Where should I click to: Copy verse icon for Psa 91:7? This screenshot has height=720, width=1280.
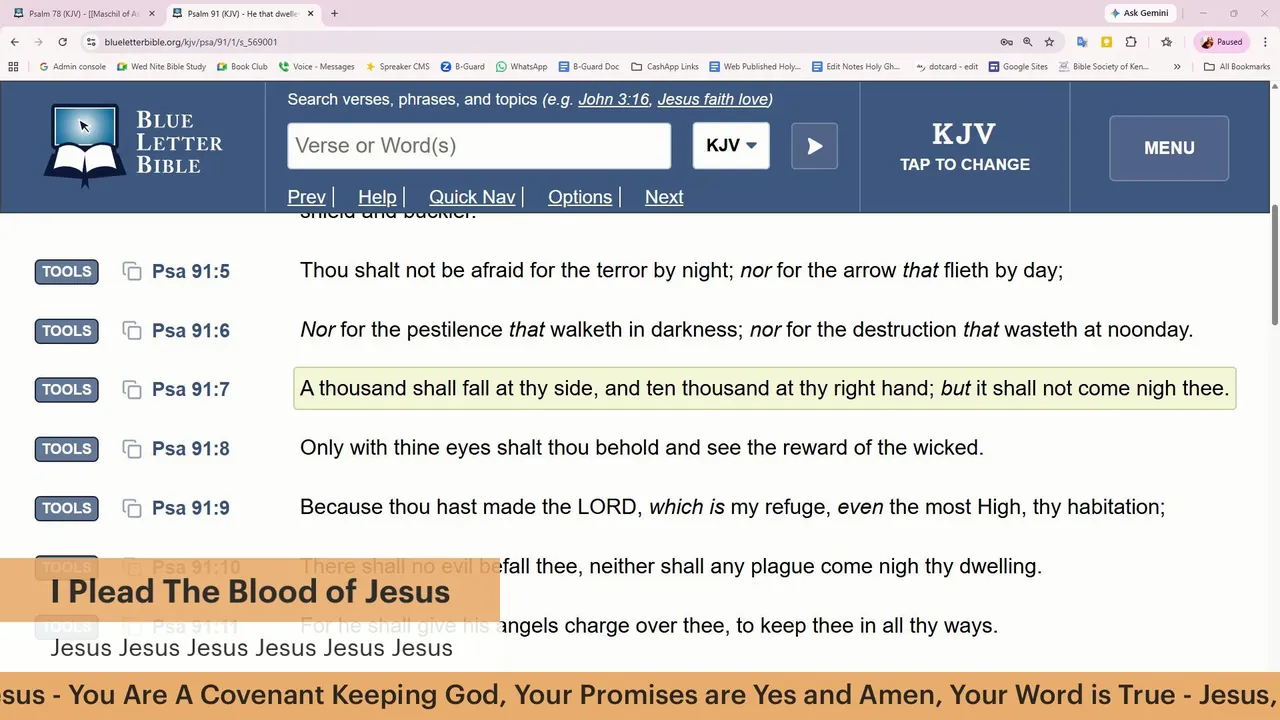(x=131, y=389)
